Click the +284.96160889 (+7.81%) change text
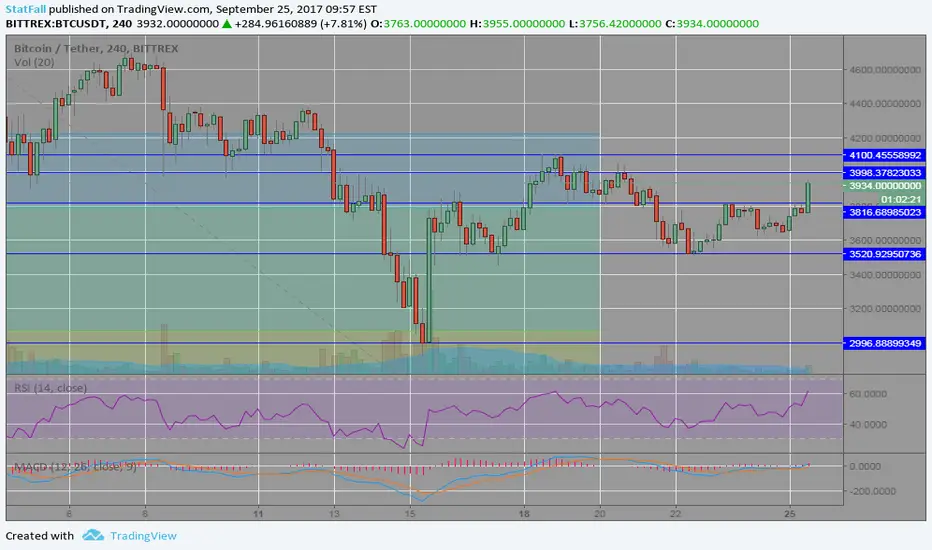Viewport: 932px width, 550px height. click(x=301, y=24)
